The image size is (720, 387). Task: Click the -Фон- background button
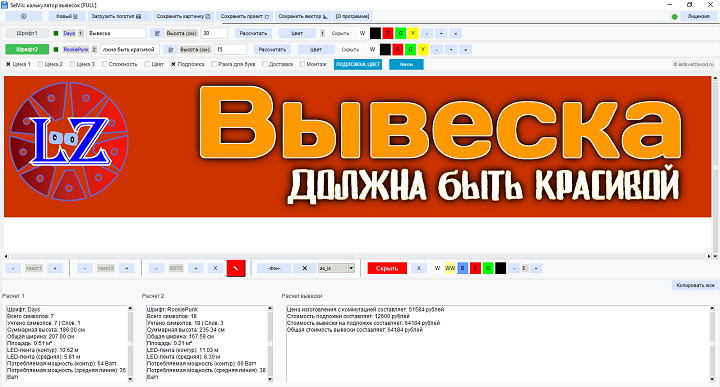pyautogui.click(x=274, y=268)
